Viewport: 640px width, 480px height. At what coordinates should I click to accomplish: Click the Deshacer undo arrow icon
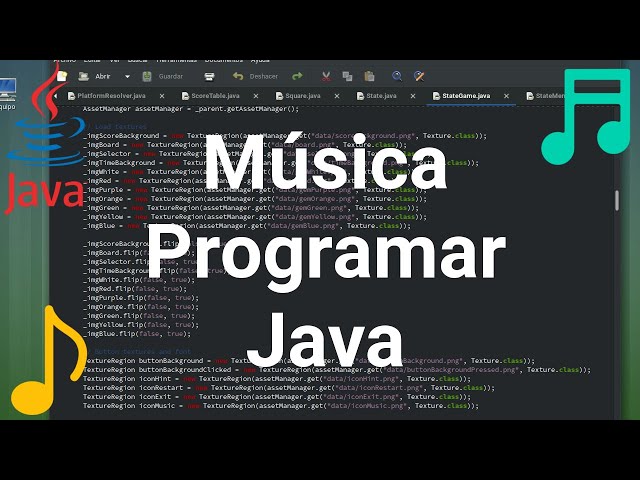point(238,76)
